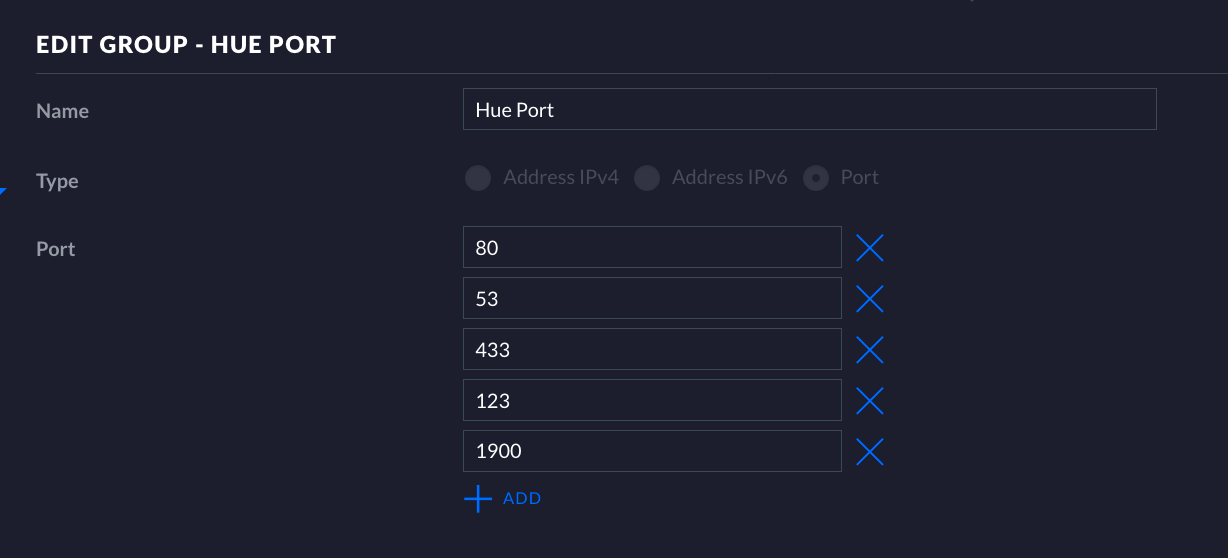
Task: Edit the port field containing 53
Action: 651,299
